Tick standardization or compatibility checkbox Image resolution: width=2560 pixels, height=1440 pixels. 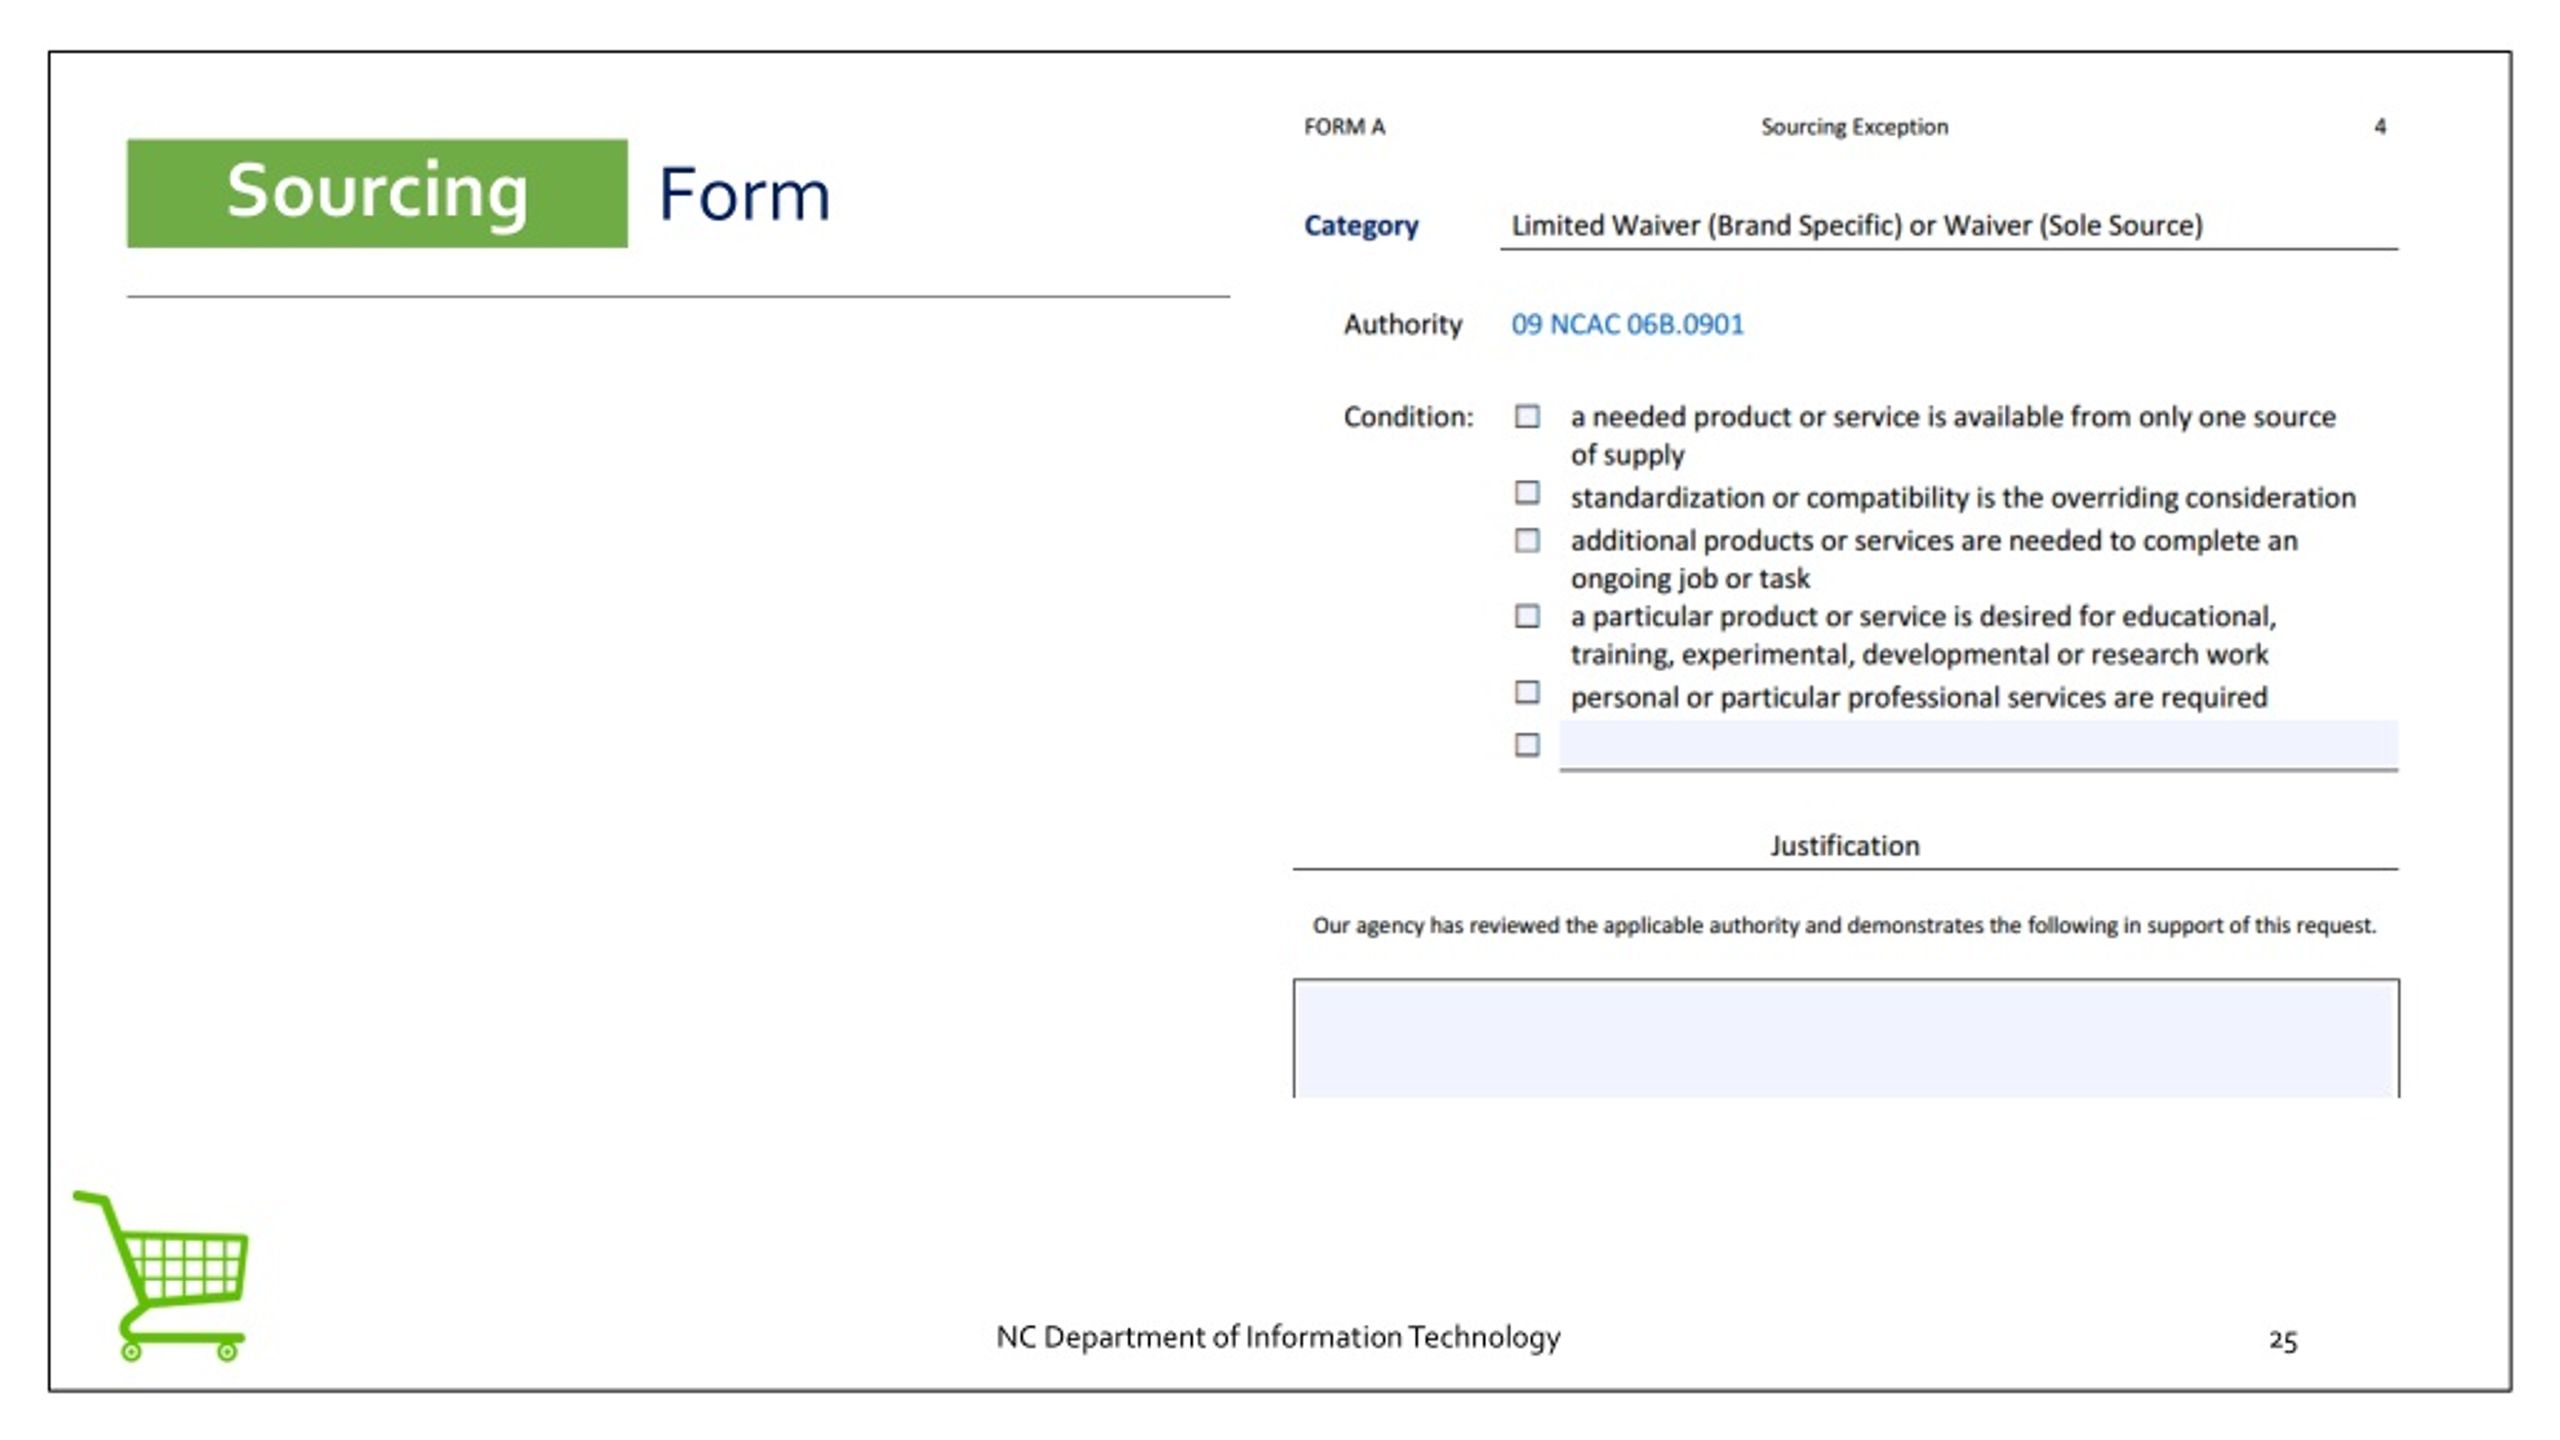click(1527, 493)
